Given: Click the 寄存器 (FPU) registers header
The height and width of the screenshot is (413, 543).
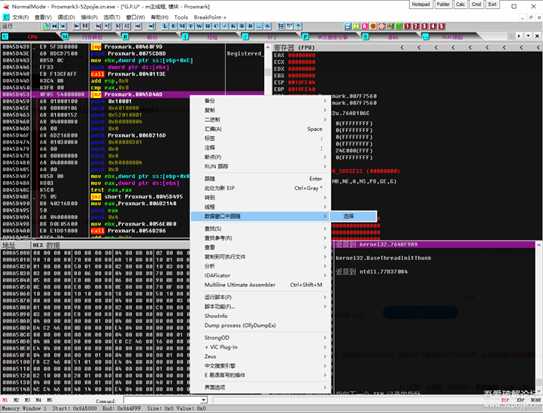Looking at the screenshot, I should pyautogui.click(x=294, y=47).
